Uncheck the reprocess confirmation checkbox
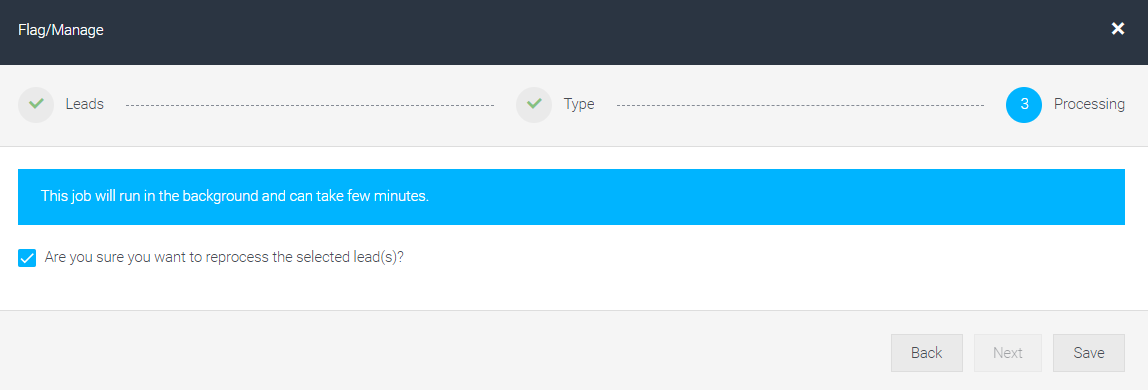Screen dimensions: 1148x390 click(x=27, y=258)
